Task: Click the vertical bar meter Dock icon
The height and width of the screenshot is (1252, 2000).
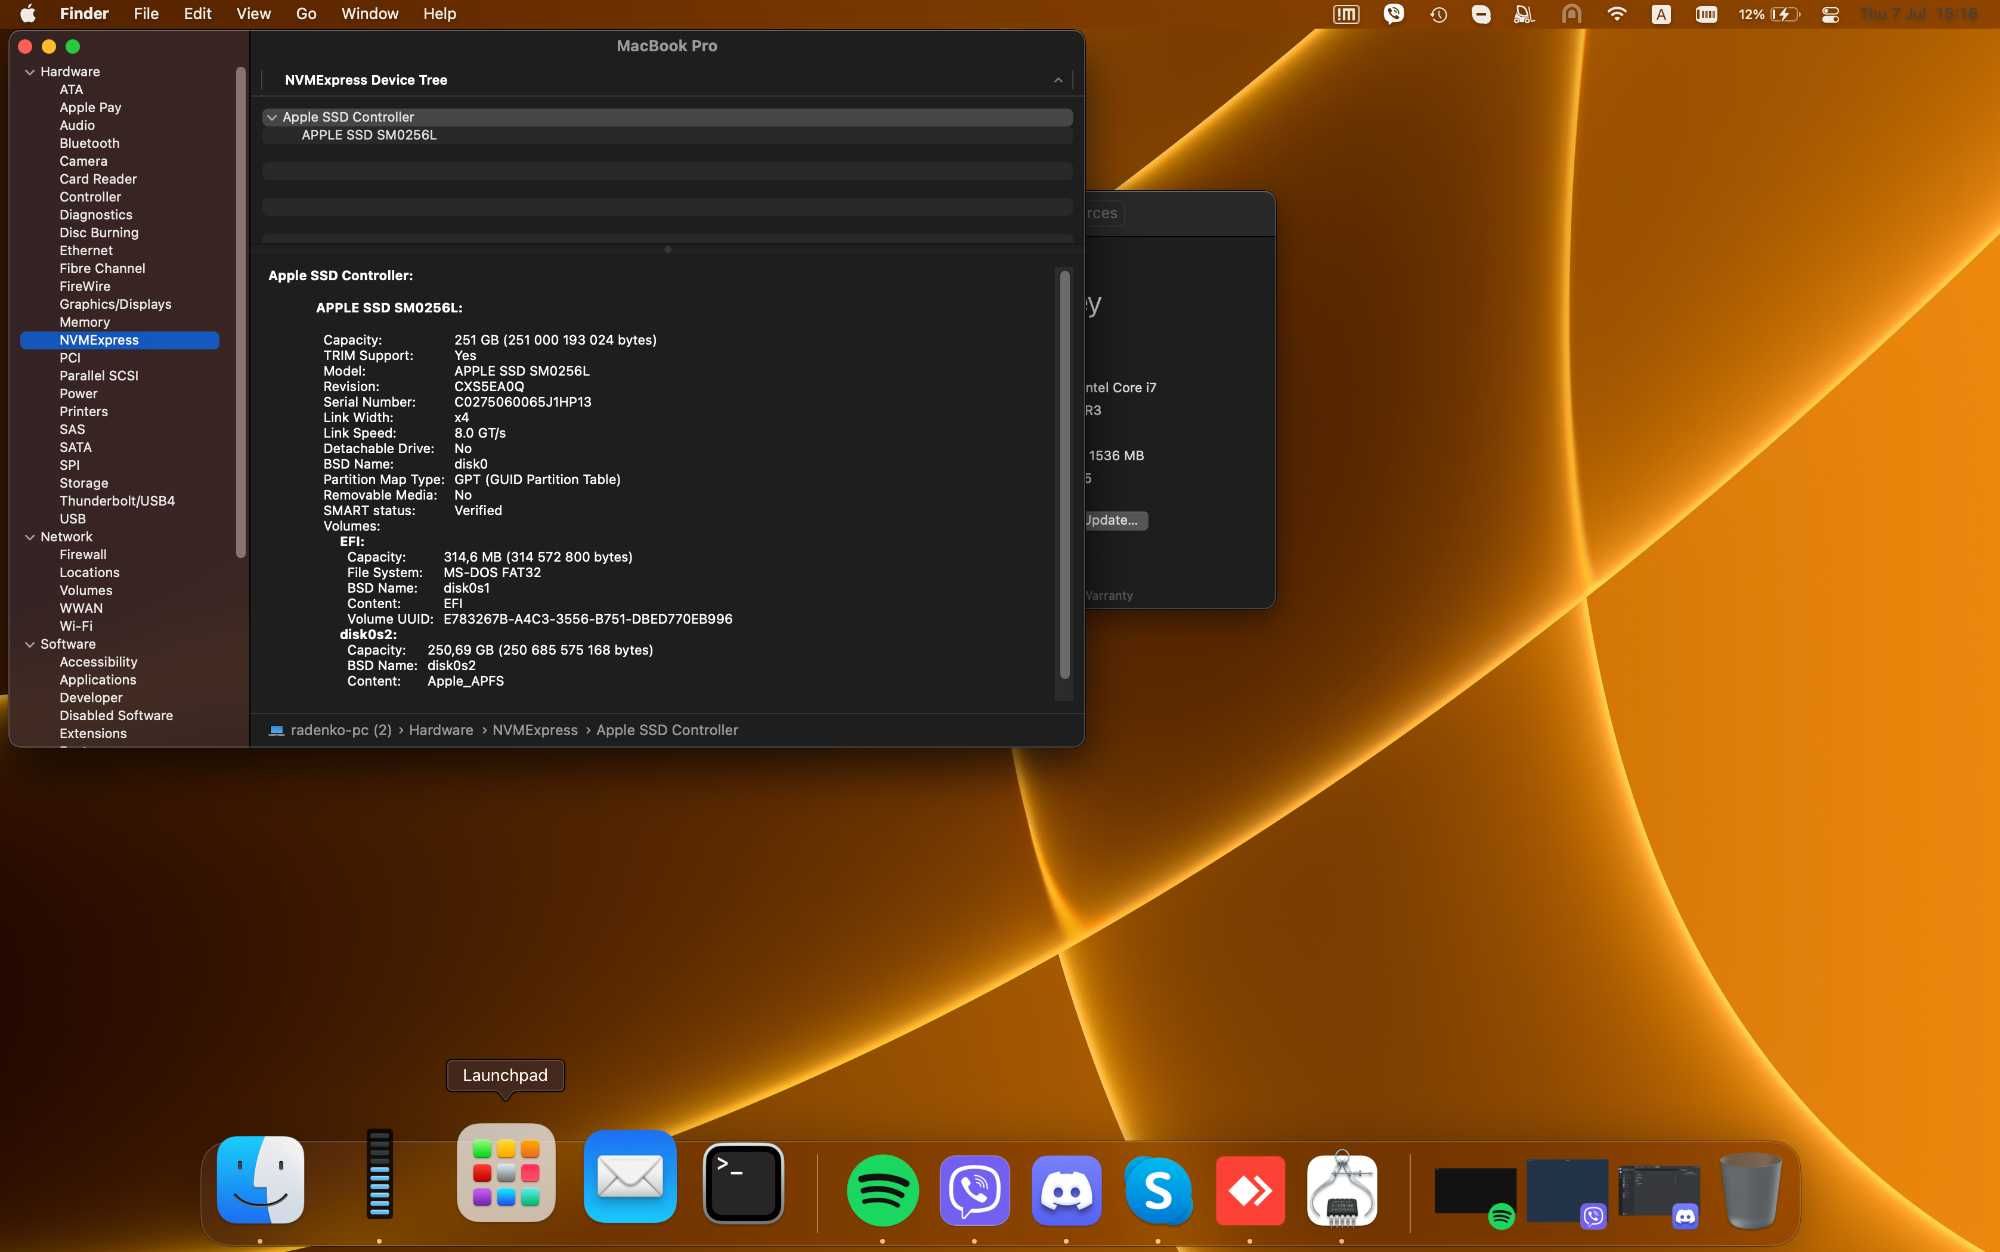Action: [x=379, y=1174]
